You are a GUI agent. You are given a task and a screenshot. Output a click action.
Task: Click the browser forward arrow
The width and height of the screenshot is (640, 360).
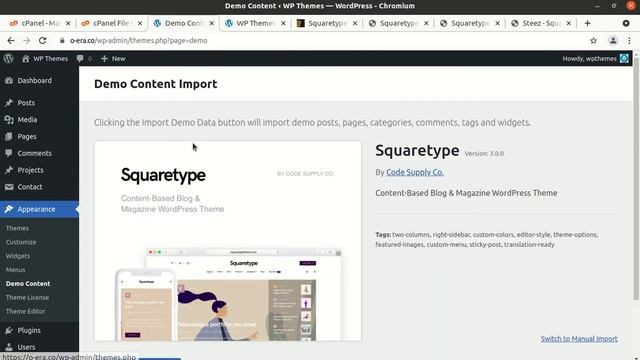click(27, 40)
